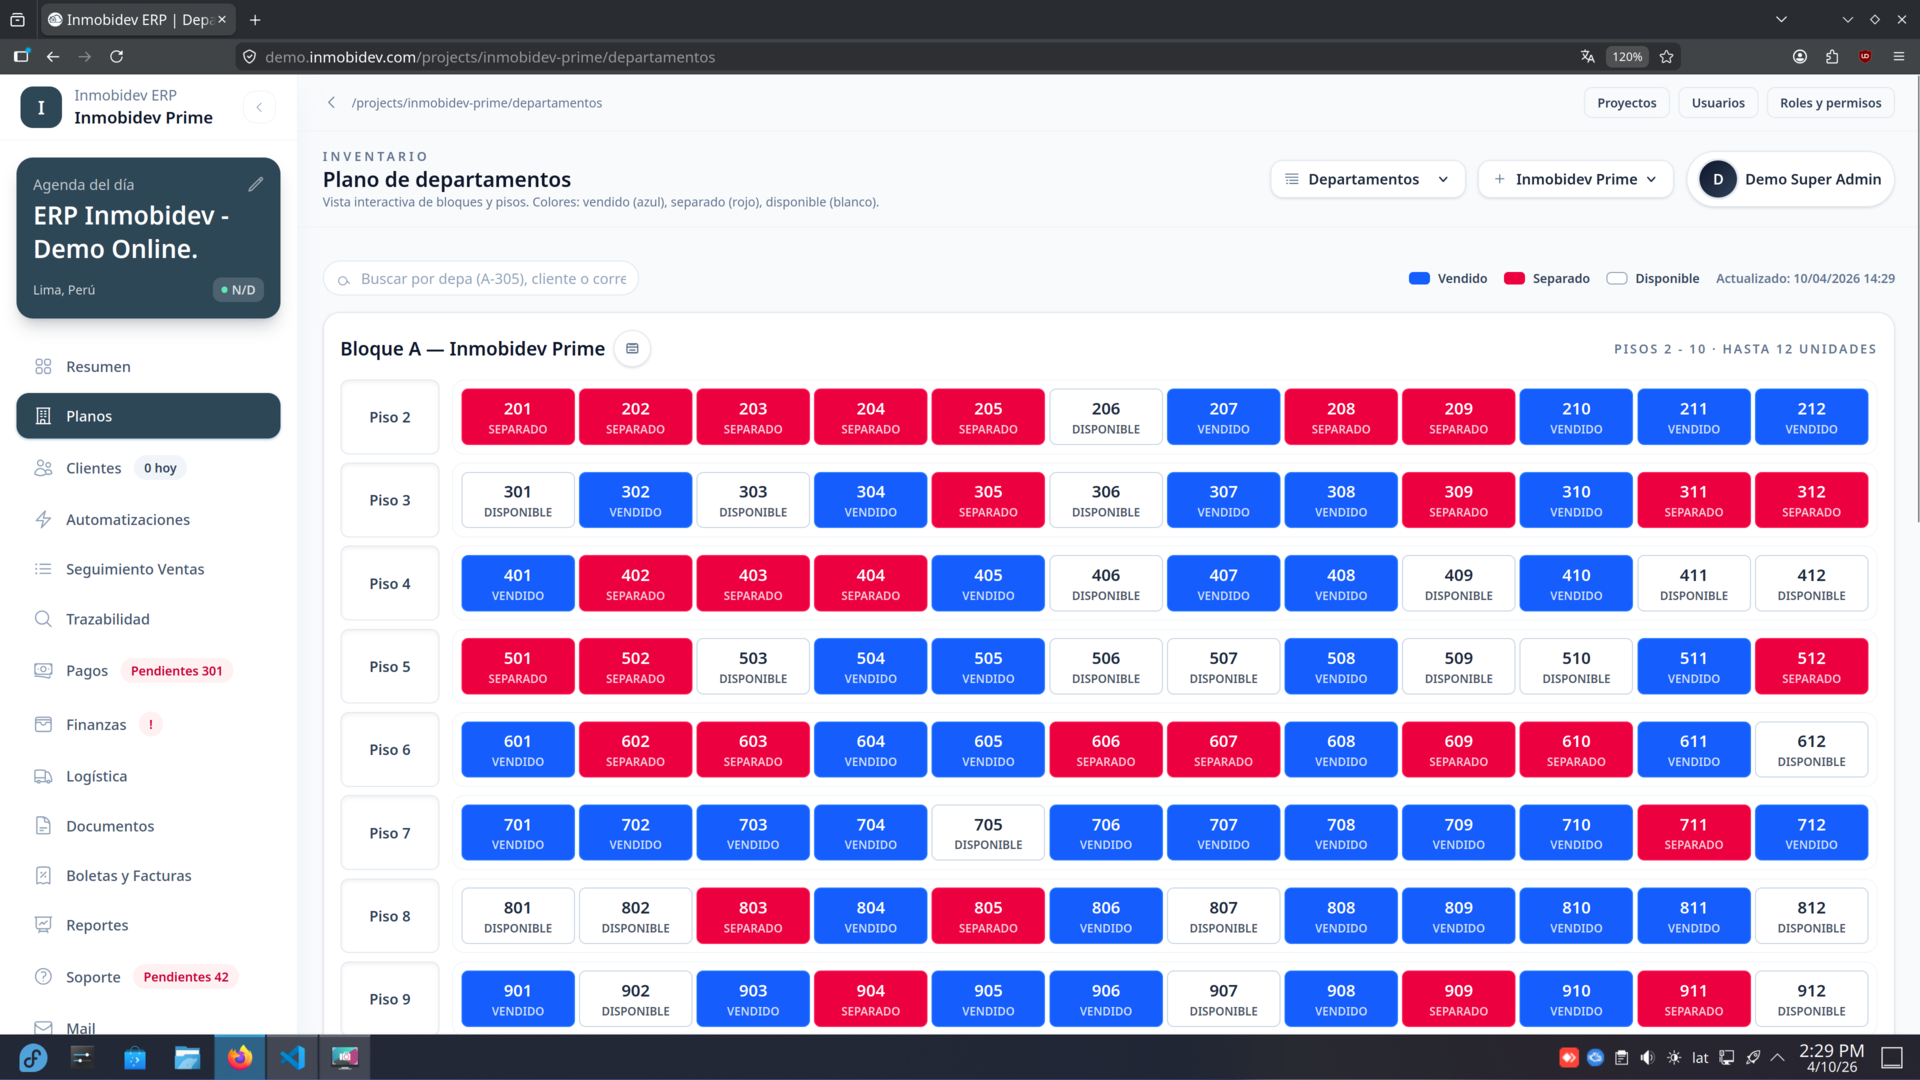Click the Proyectos button
This screenshot has height=1080, width=1920.
pos(1626,102)
